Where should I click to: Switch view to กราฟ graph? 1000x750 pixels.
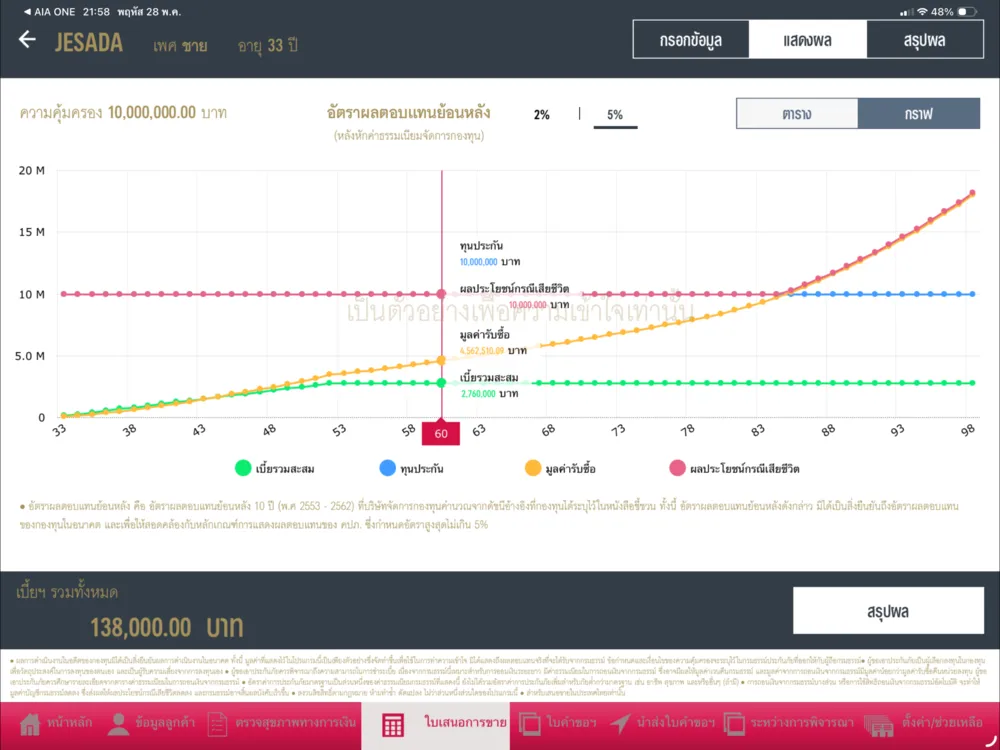coord(918,114)
